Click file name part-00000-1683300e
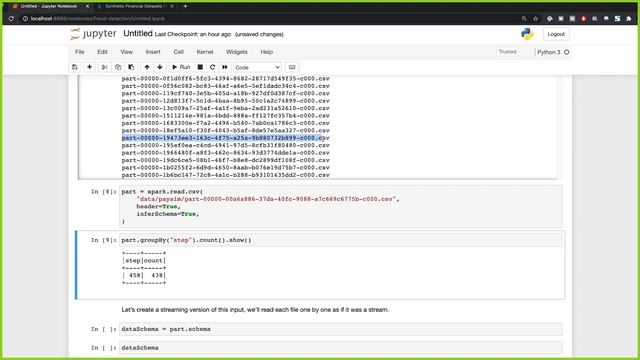The image size is (640, 360). tap(225, 123)
